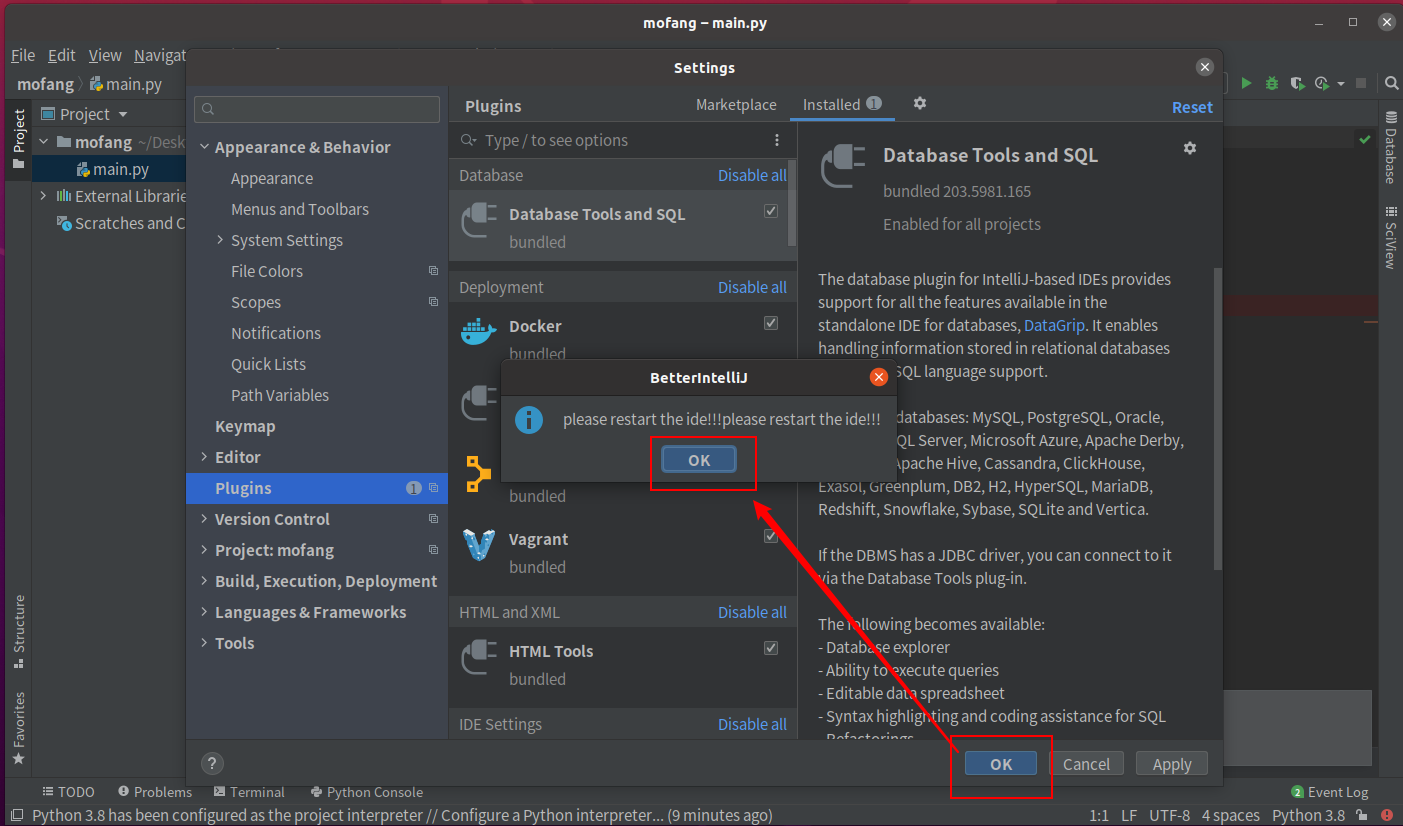Open the Settings help question mark
The image size is (1403, 826).
[x=212, y=764]
